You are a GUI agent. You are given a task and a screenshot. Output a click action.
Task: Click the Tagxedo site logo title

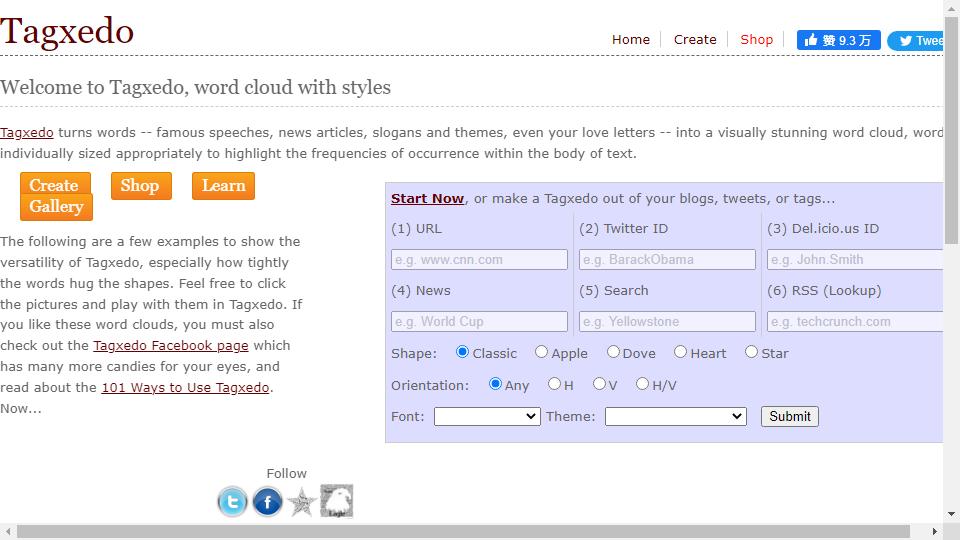coord(67,31)
